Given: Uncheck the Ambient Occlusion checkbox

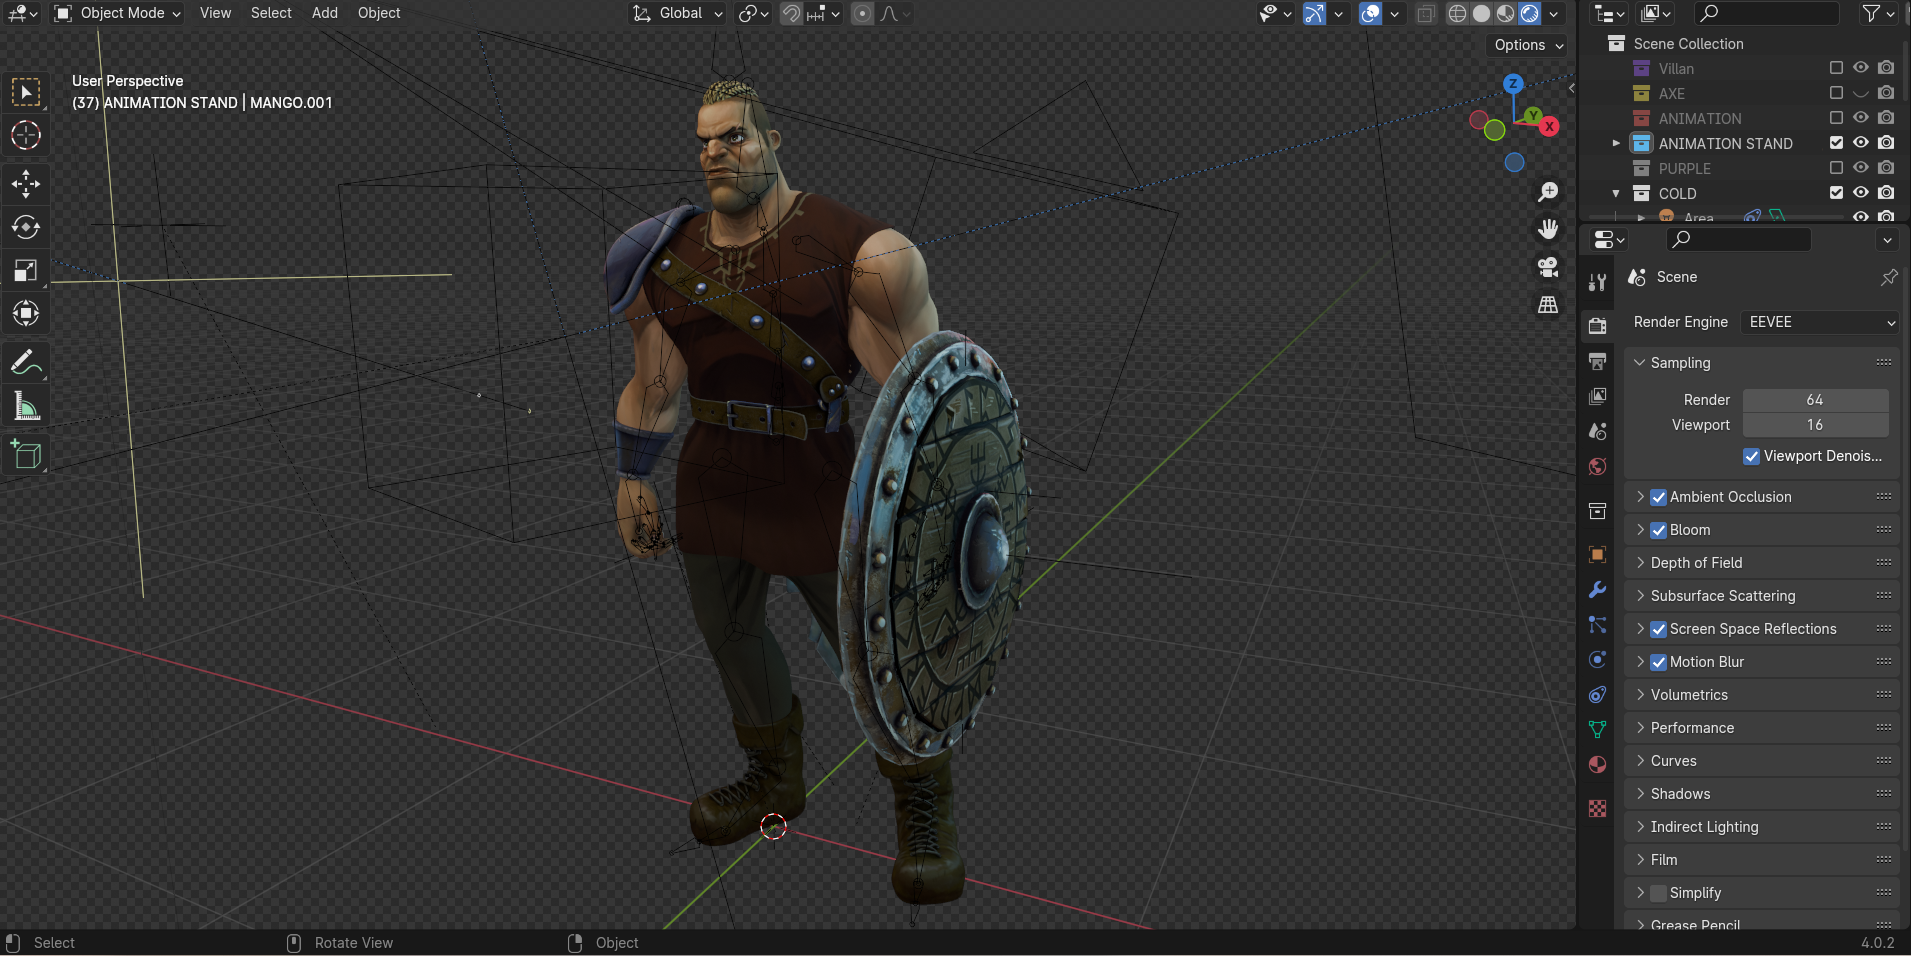Looking at the screenshot, I should click(x=1658, y=497).
